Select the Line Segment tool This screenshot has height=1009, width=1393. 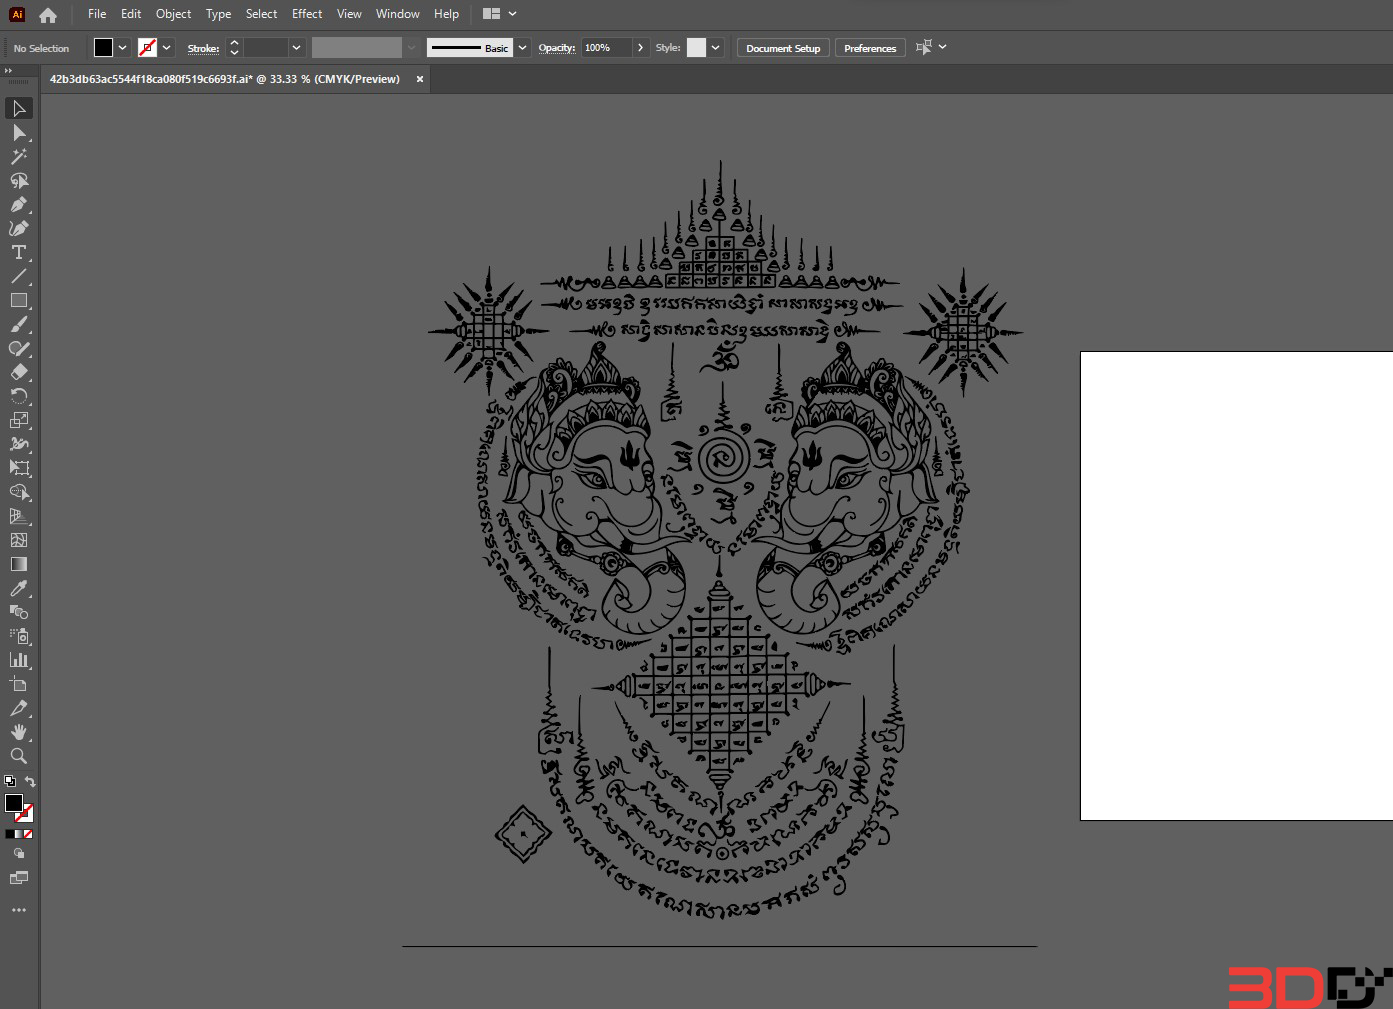(x=19, y=276)
